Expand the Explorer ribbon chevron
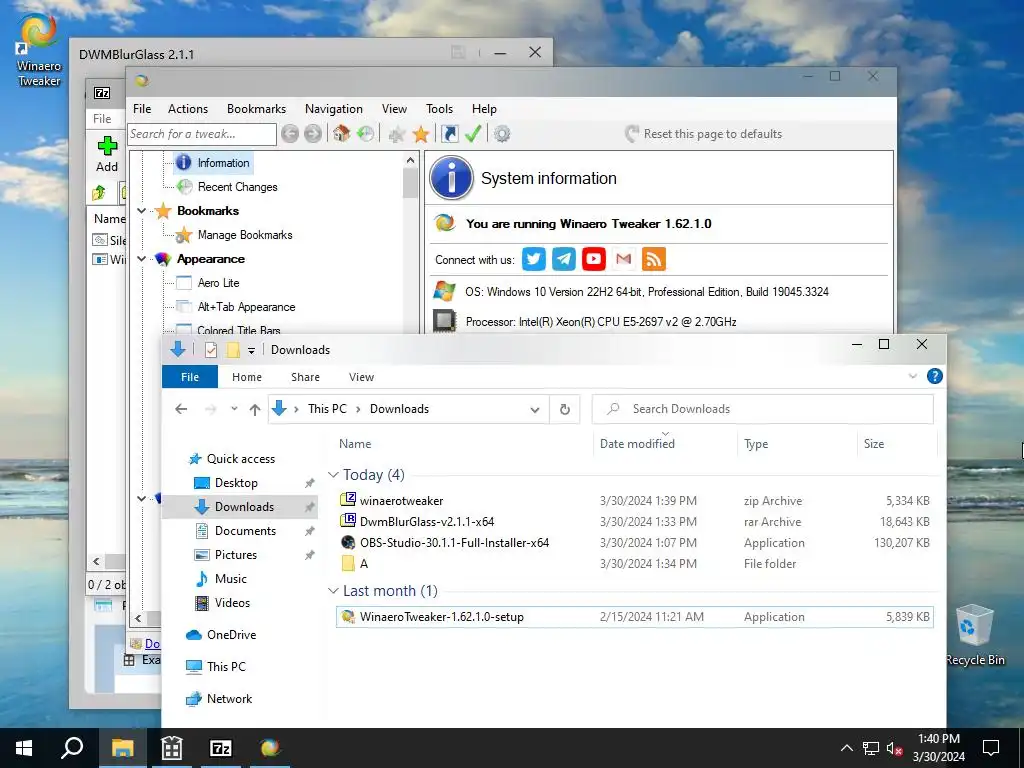The image size is (1024, 768). coord(913,376)
